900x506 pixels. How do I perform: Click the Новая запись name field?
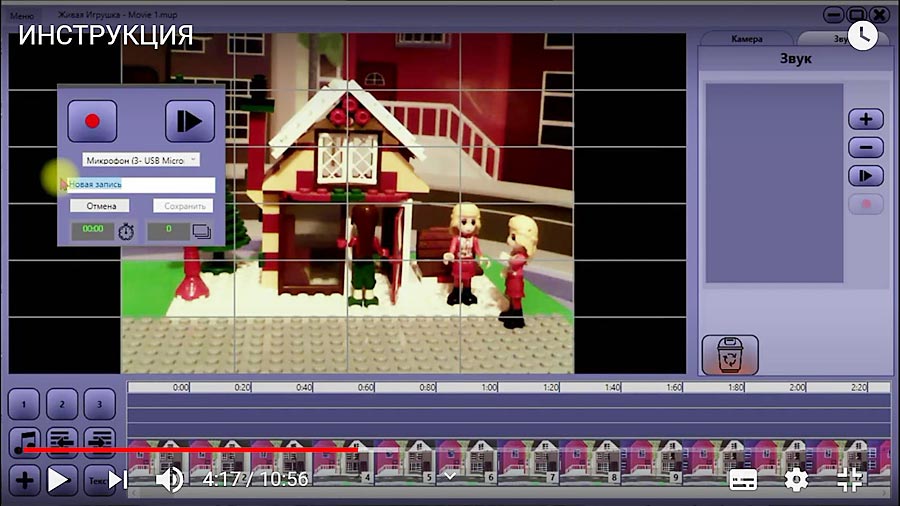coord(140,185)
